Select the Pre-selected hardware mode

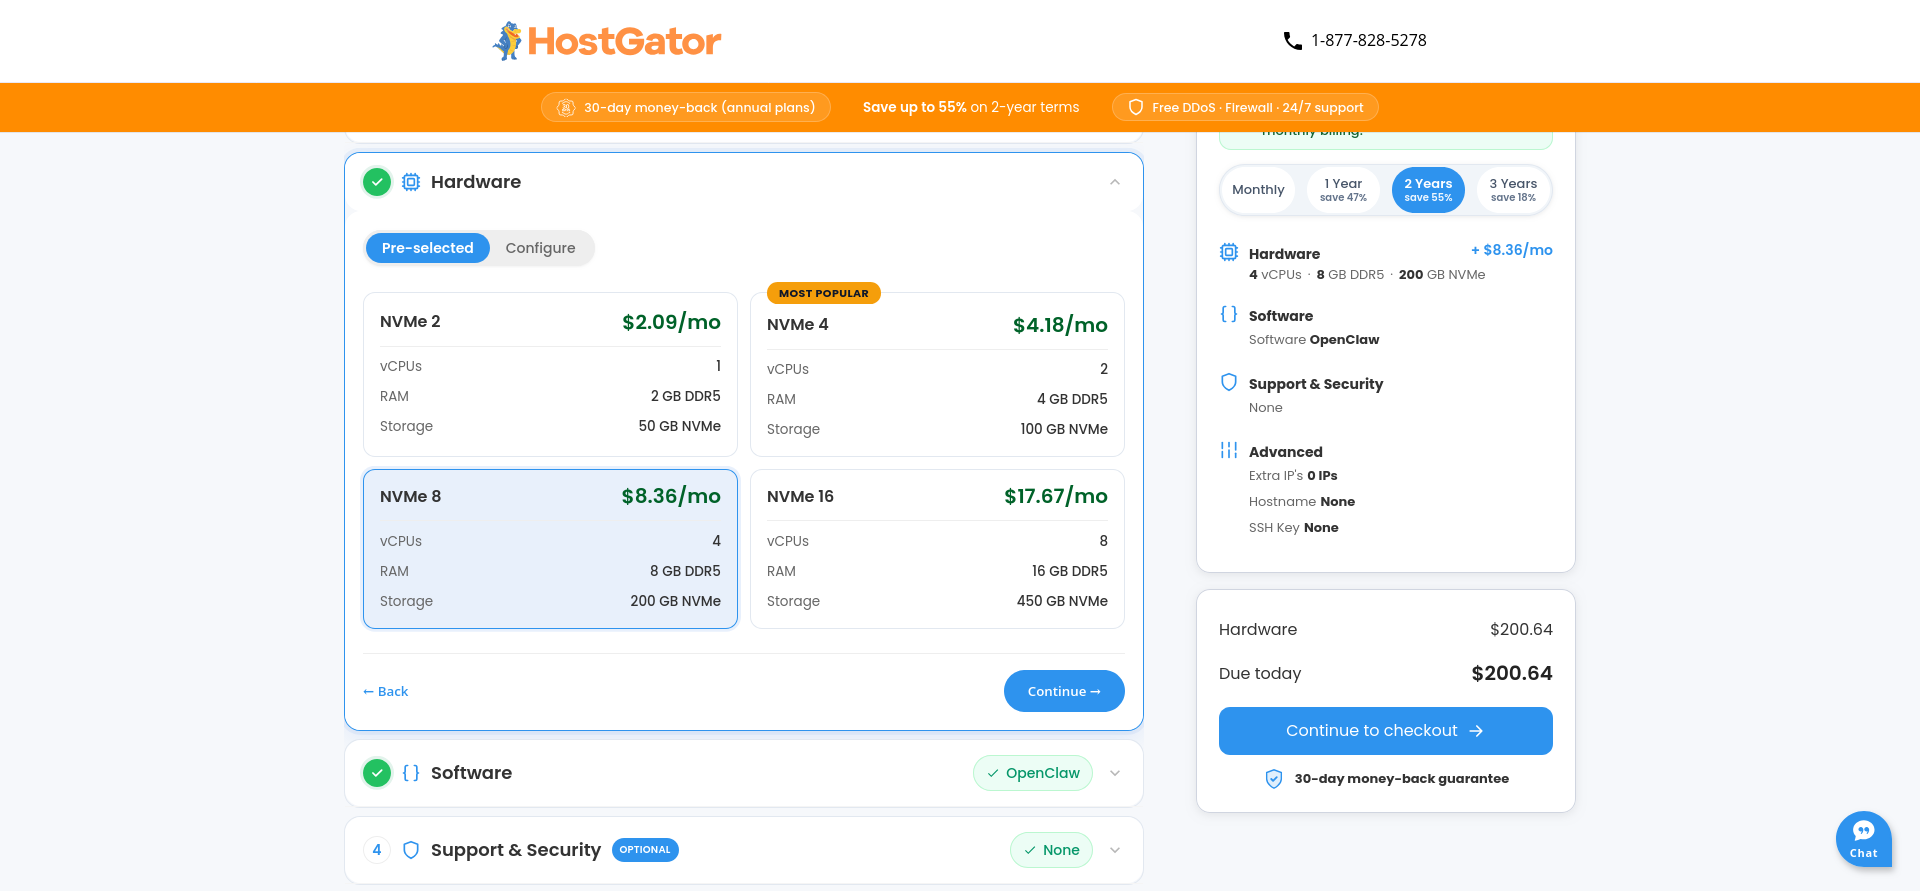(x=428, y=248)
